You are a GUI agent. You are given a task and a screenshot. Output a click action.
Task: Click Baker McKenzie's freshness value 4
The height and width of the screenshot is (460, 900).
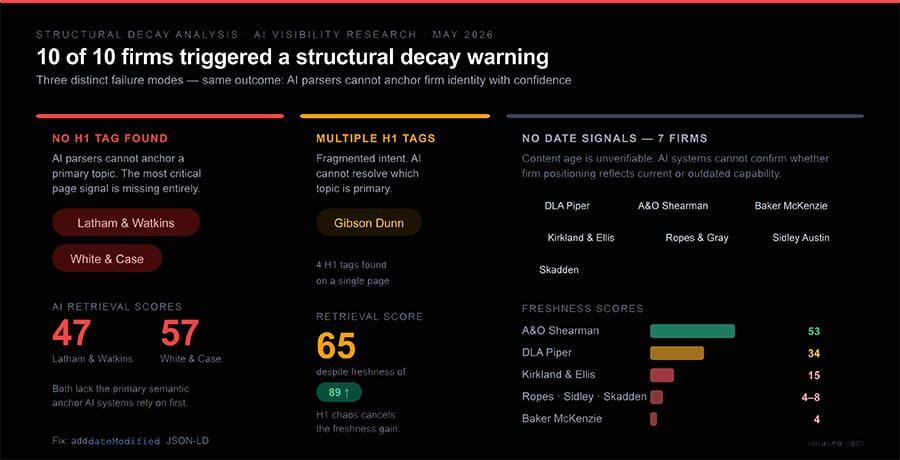tap(817, 419)
